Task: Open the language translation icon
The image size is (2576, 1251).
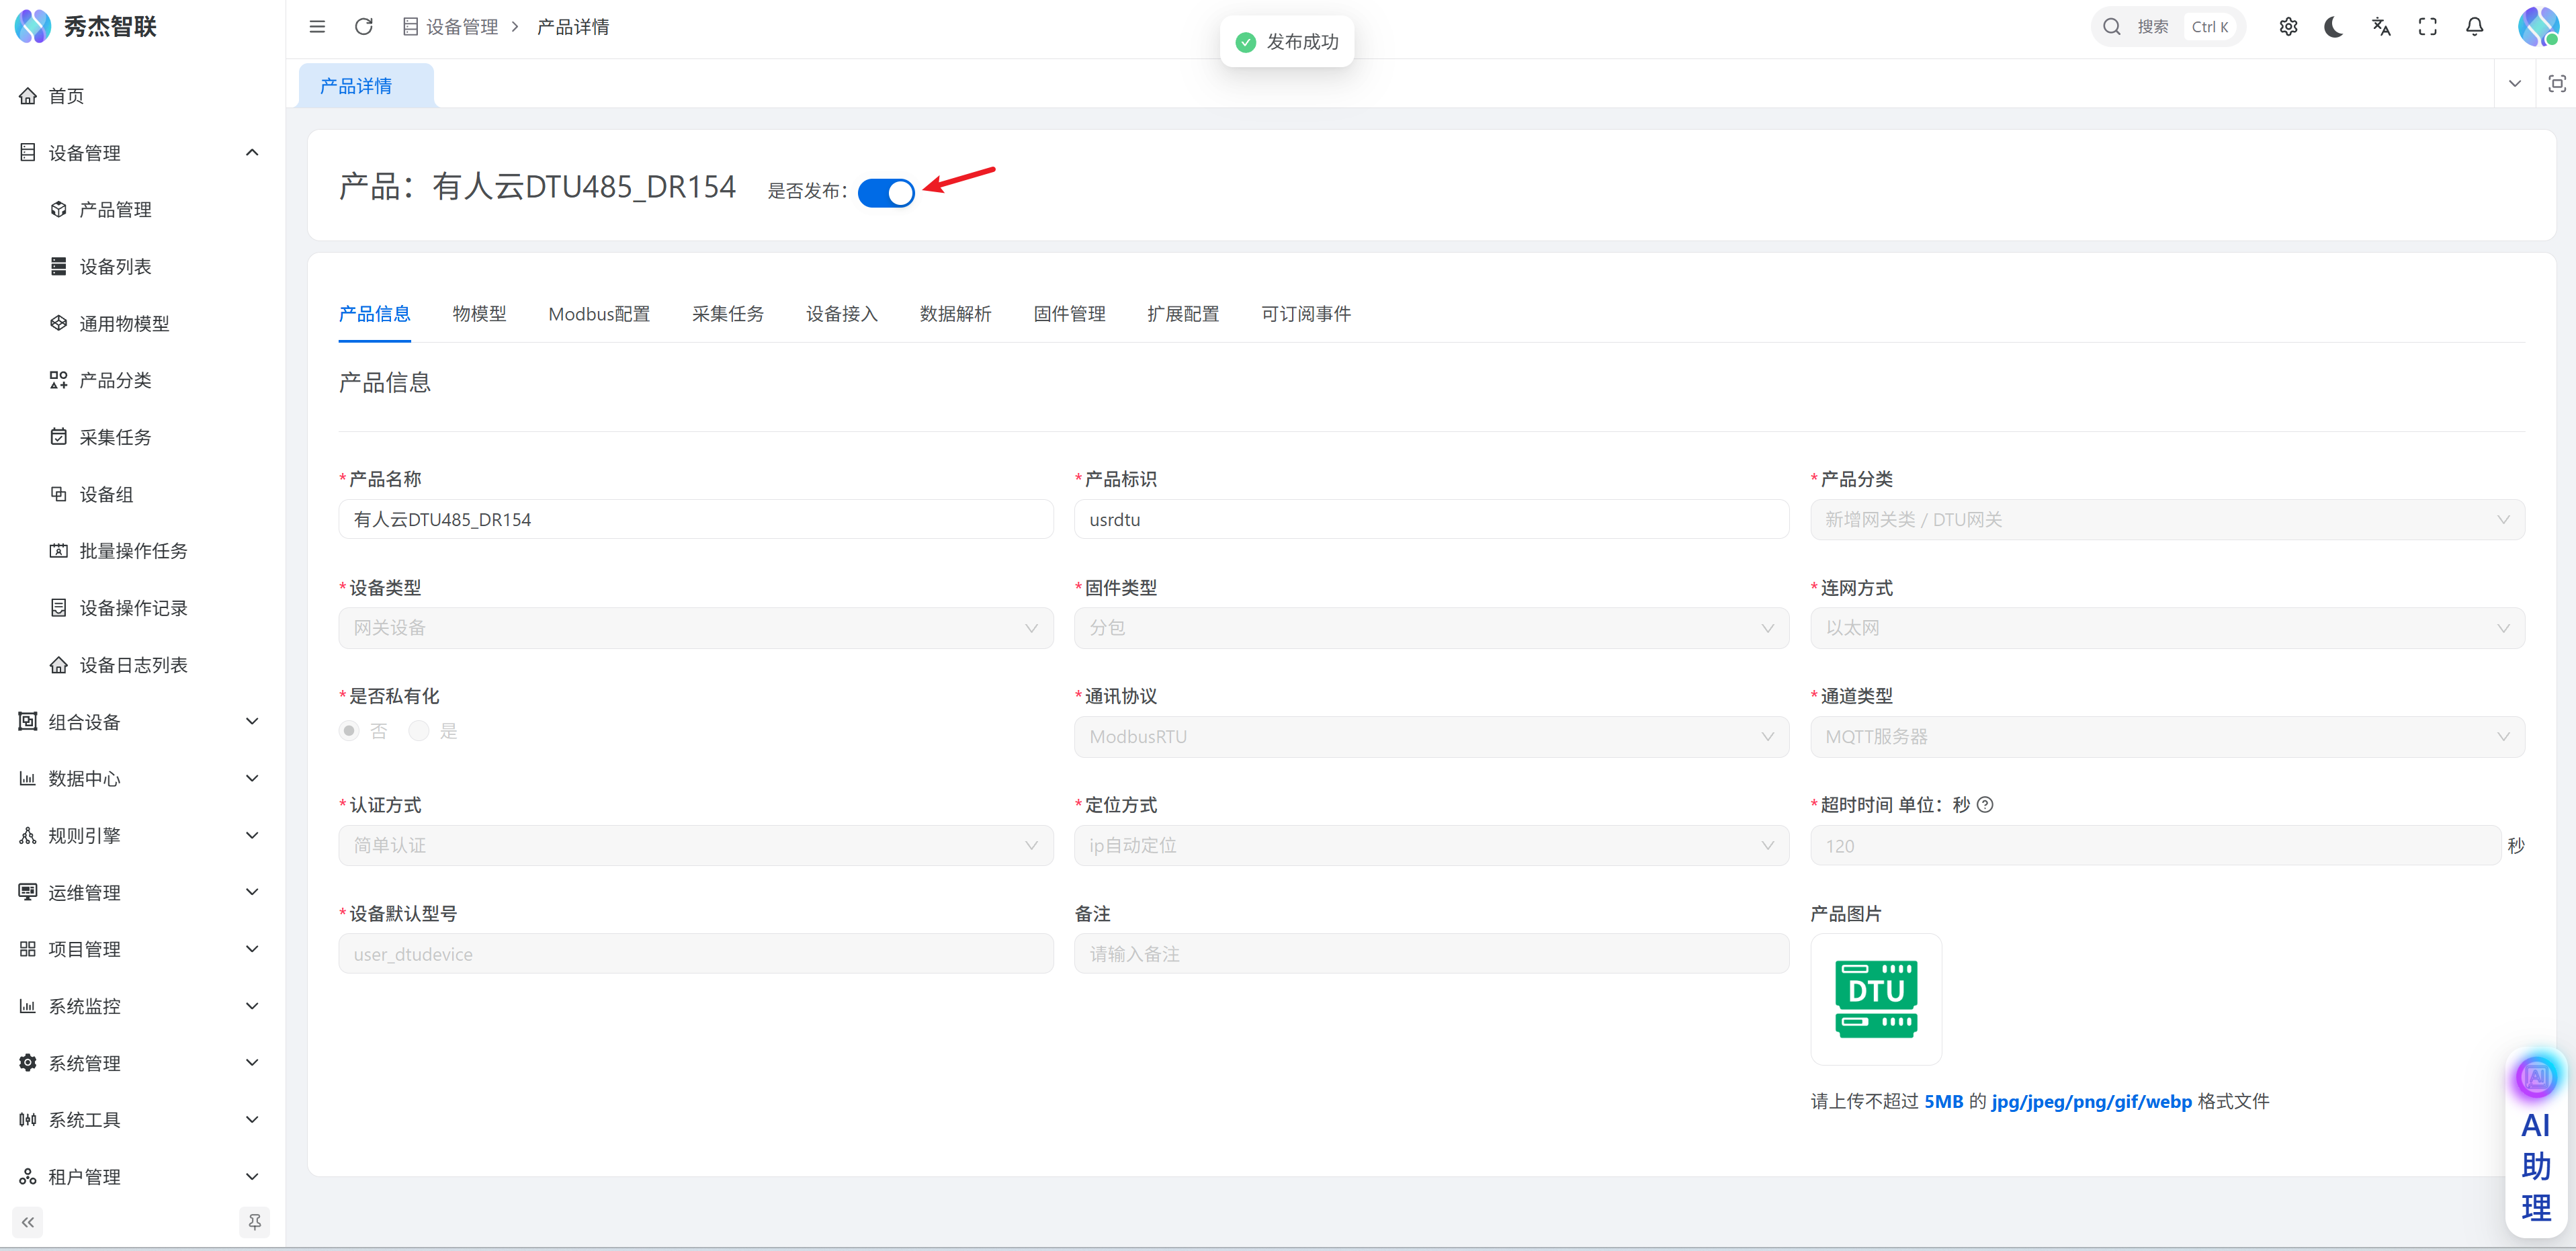Action: click(x=2381, y=27)
